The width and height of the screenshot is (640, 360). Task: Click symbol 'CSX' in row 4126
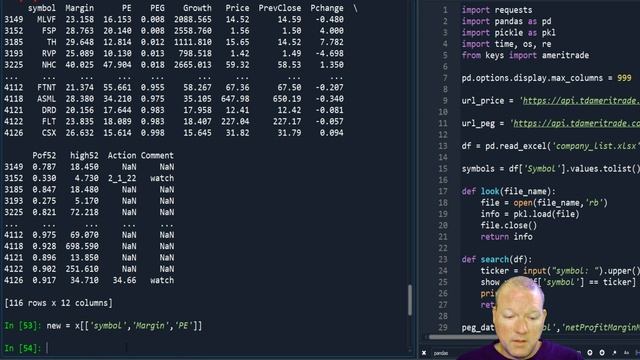click(x=49, y=133)
